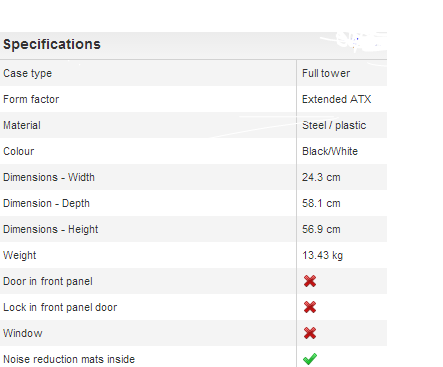
Task: Click the Specifications heading
Action: click(x=52, y=44)
